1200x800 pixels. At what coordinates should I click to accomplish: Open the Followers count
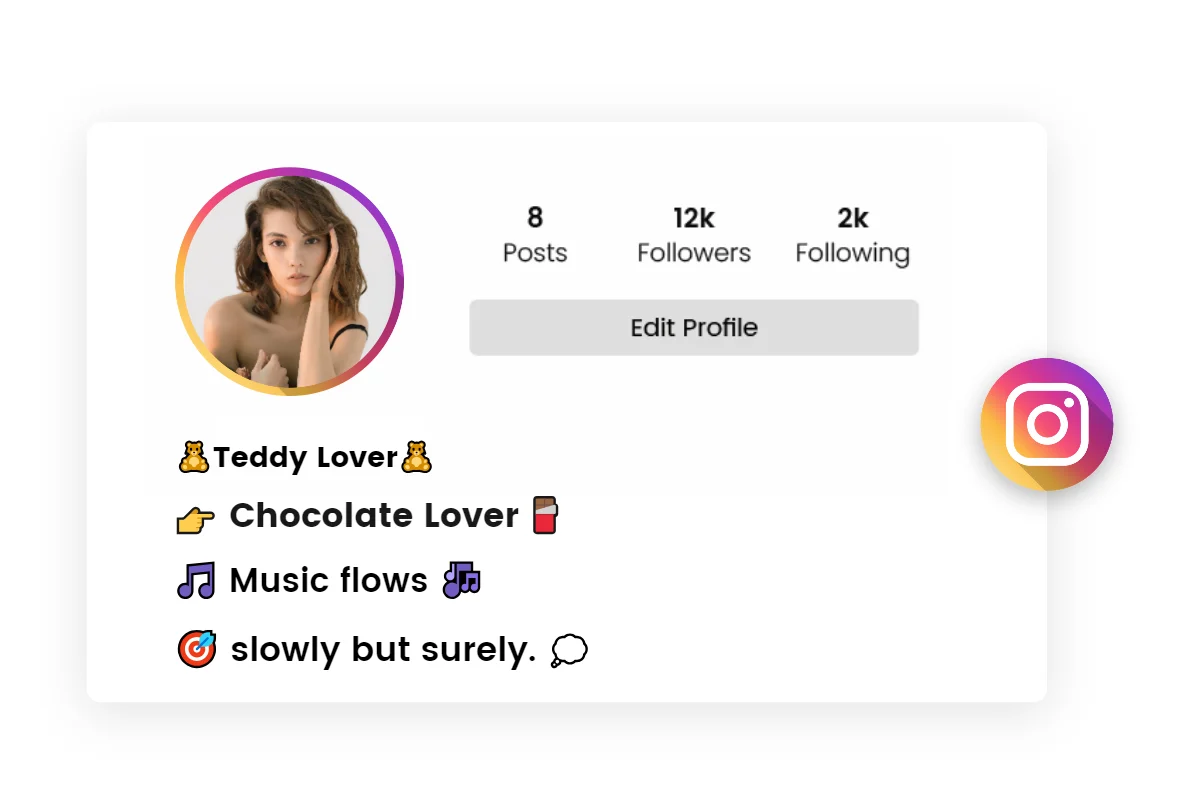(693, 234)
